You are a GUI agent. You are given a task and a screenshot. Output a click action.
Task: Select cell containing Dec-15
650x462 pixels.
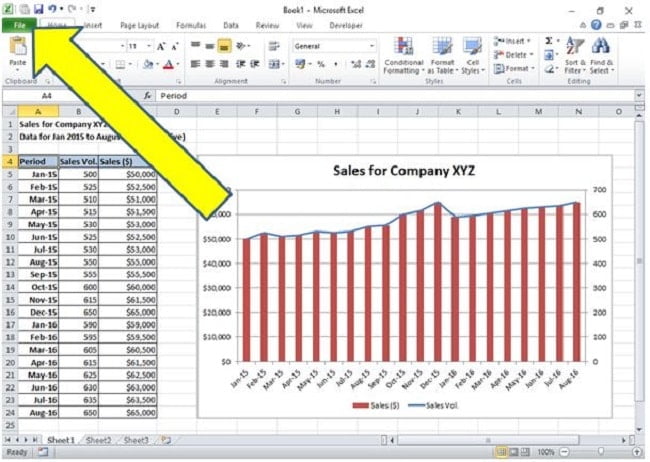[38, 312]
